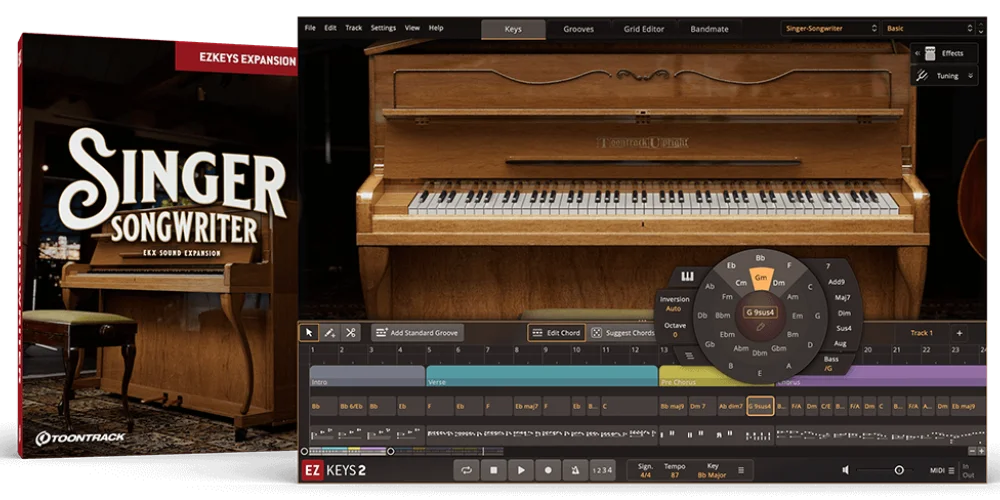Toggle the 1234 count-in button
This screenshot has width=1000, height=500.
tap(602, 471)
